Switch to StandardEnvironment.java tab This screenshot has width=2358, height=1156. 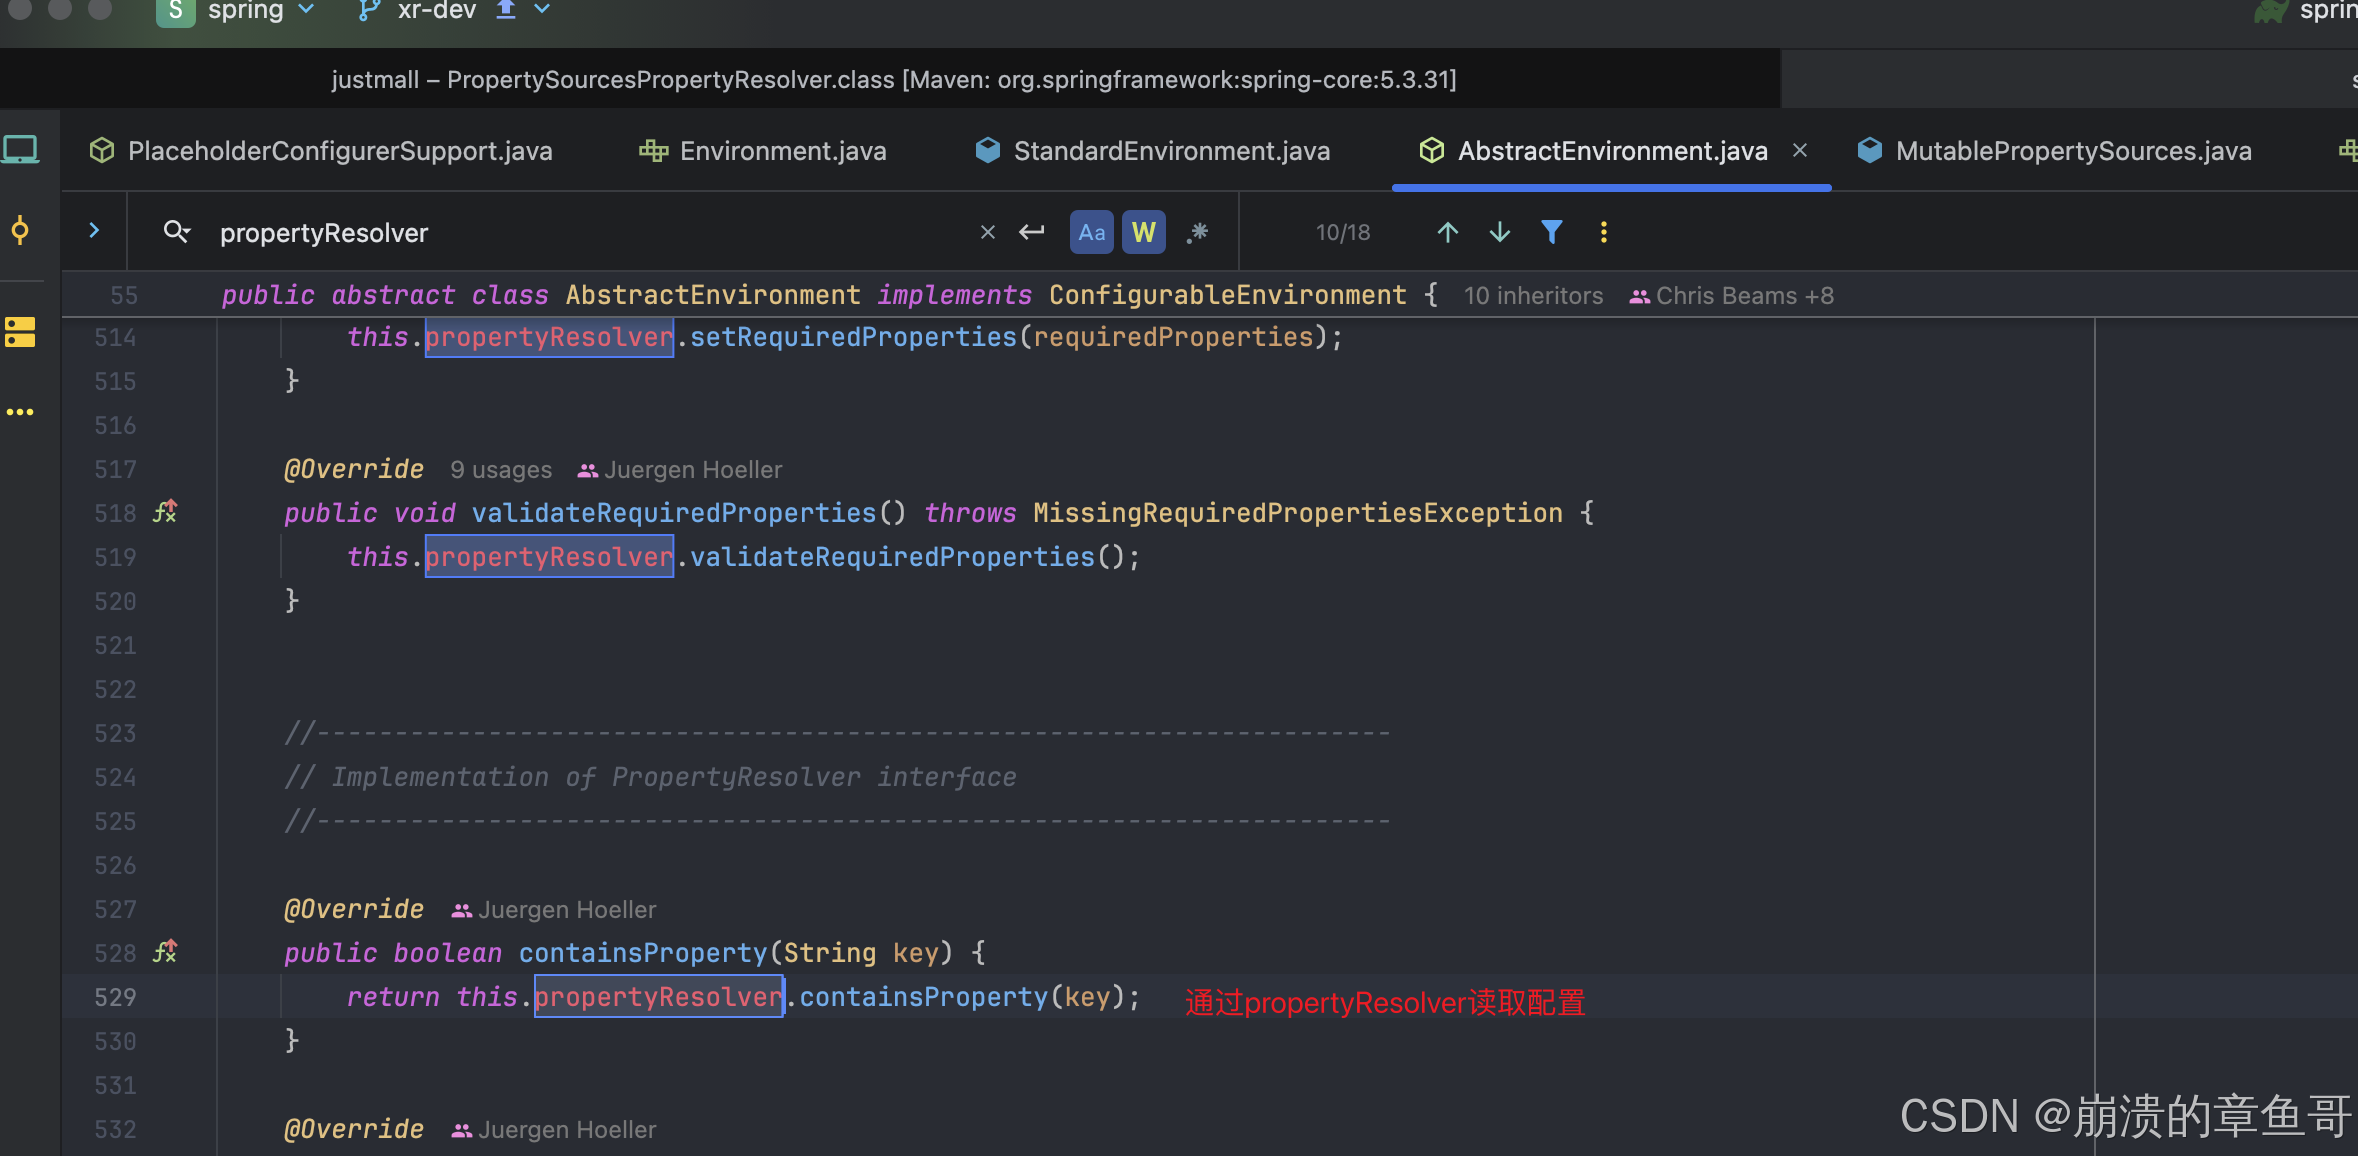click(1170, 151)
